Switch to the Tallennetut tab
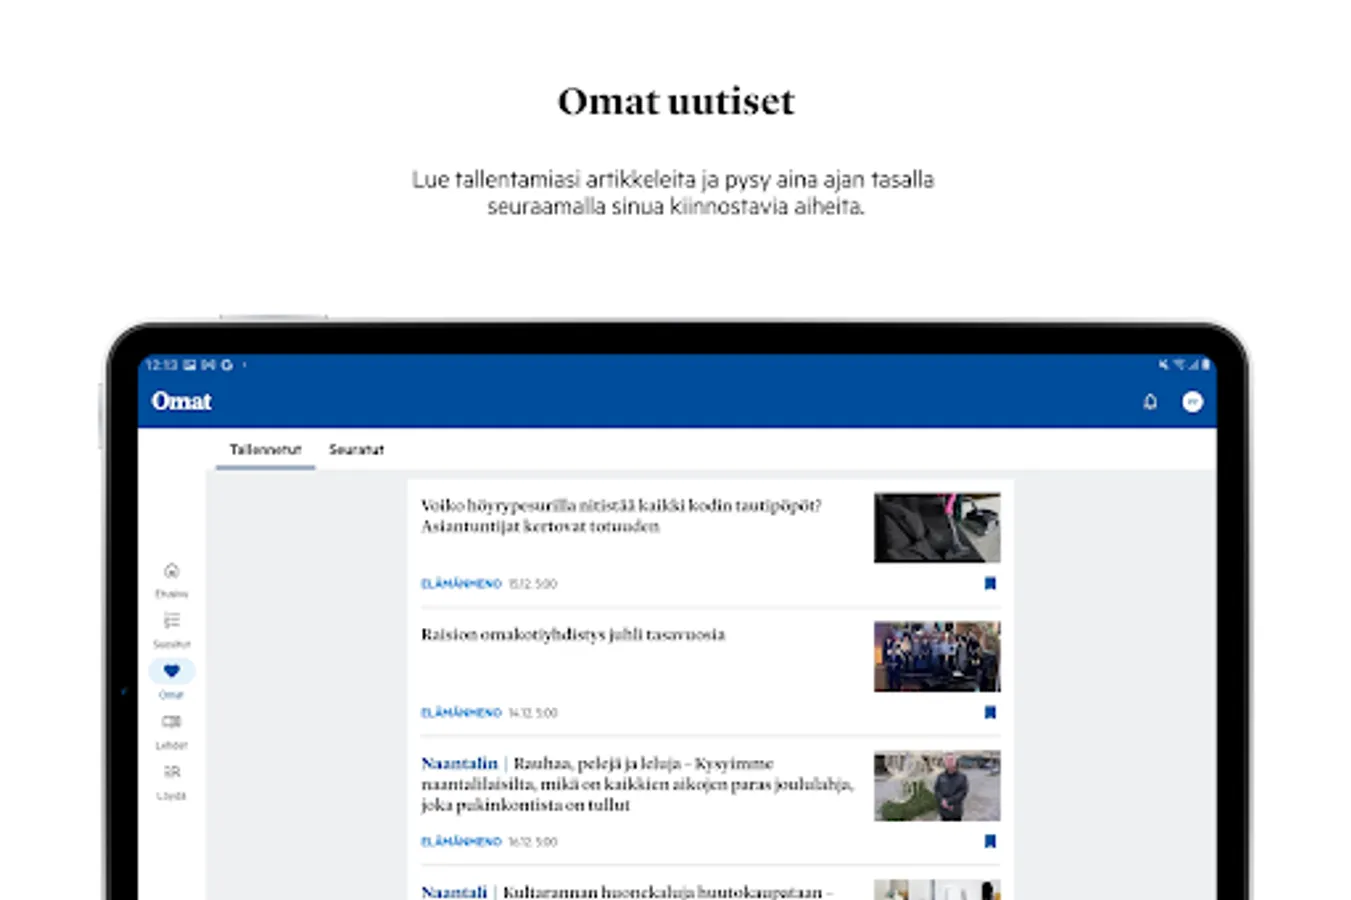1351x900 pixels. coord(264,449)
